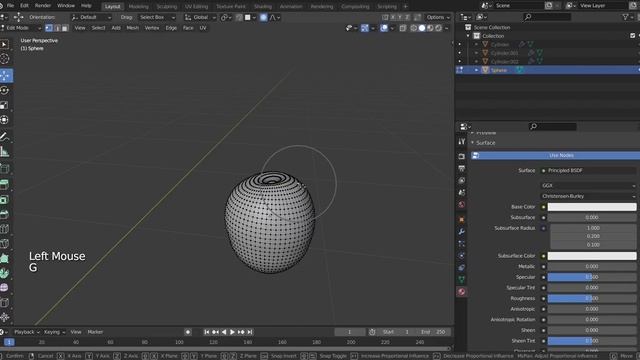Screen dimensions: 640x360
Task: Open the Render menu
Action: point(42,6)
